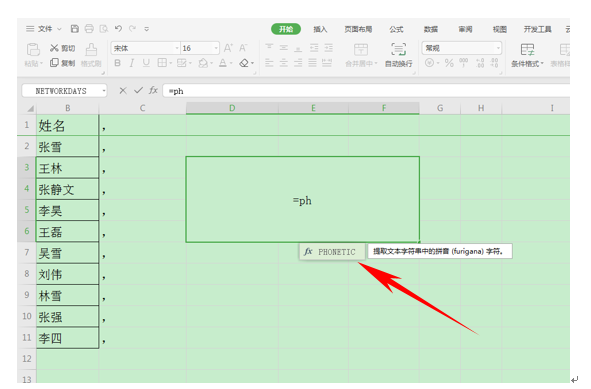Click the decrease decimal places icon
This screenshot has width=591, height=389.
pos(494,63)
